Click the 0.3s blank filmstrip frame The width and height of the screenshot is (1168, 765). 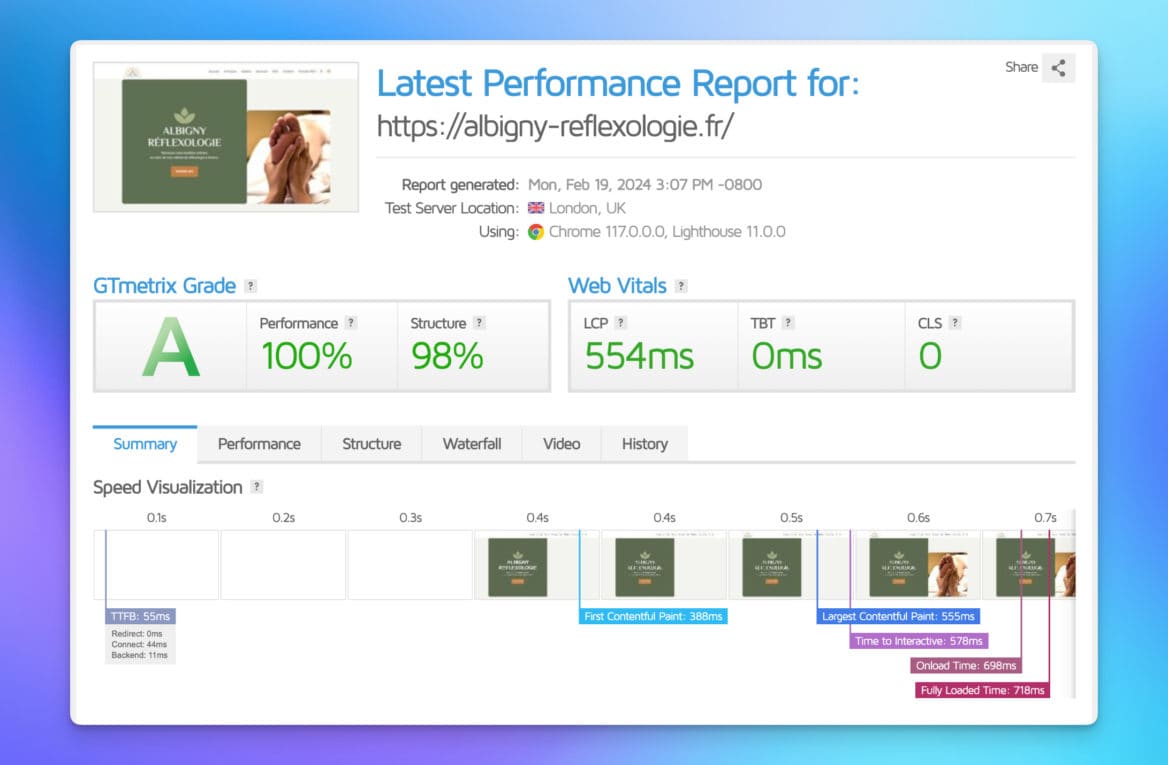410,565
